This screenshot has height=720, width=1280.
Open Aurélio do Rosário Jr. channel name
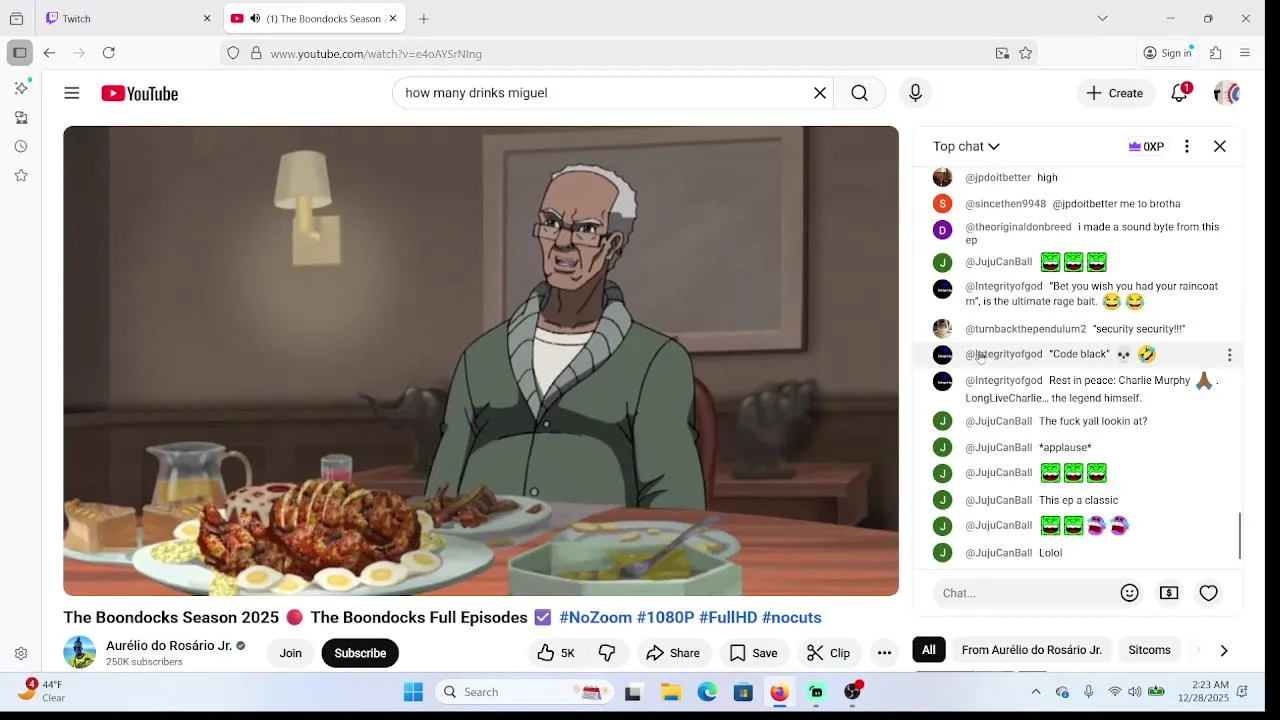[169, 646]
